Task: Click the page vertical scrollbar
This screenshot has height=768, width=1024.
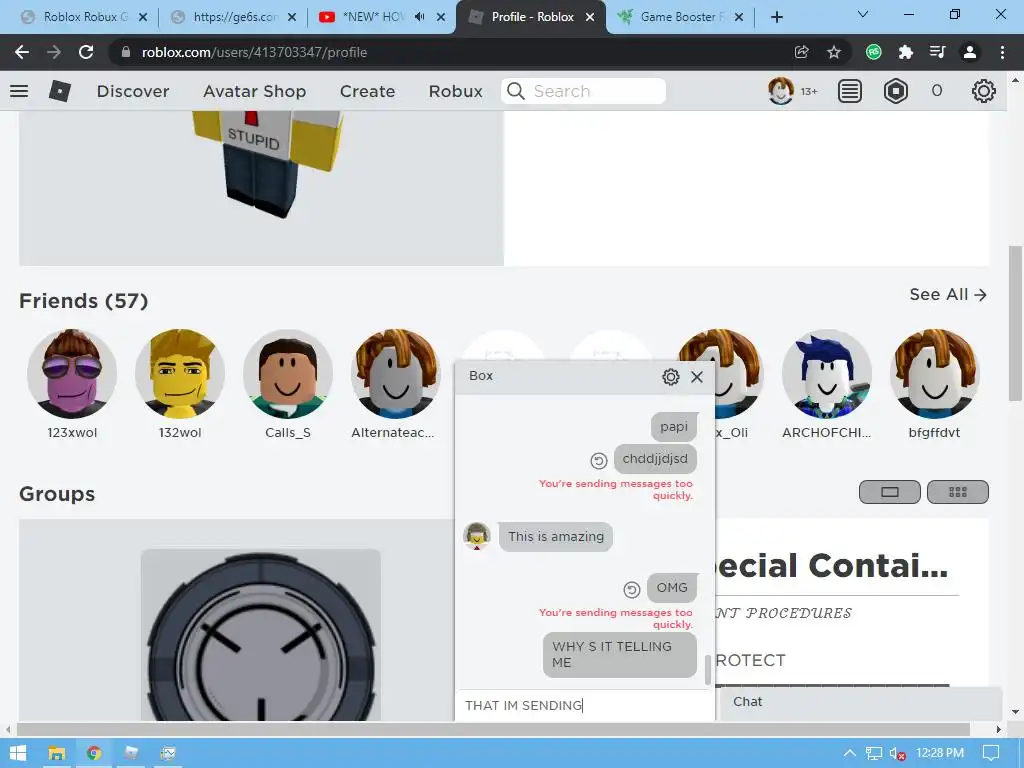Action: 1015,323
